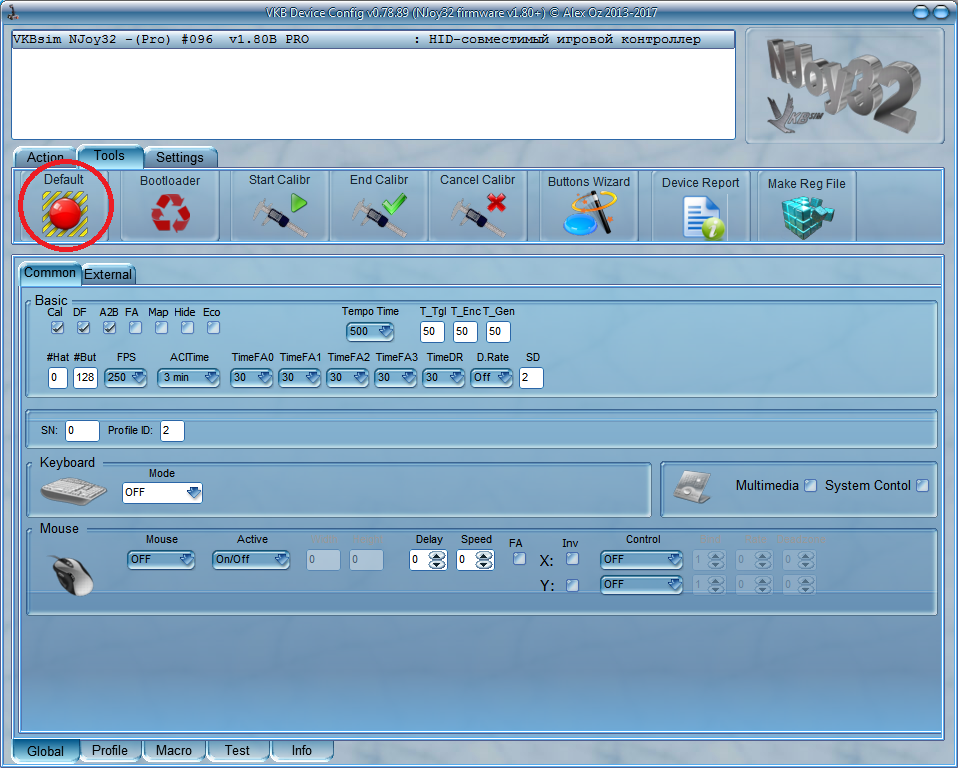
Task: Toggle the mouse FA checkbox
Action: pyautogui.click(x=519, y=558)
